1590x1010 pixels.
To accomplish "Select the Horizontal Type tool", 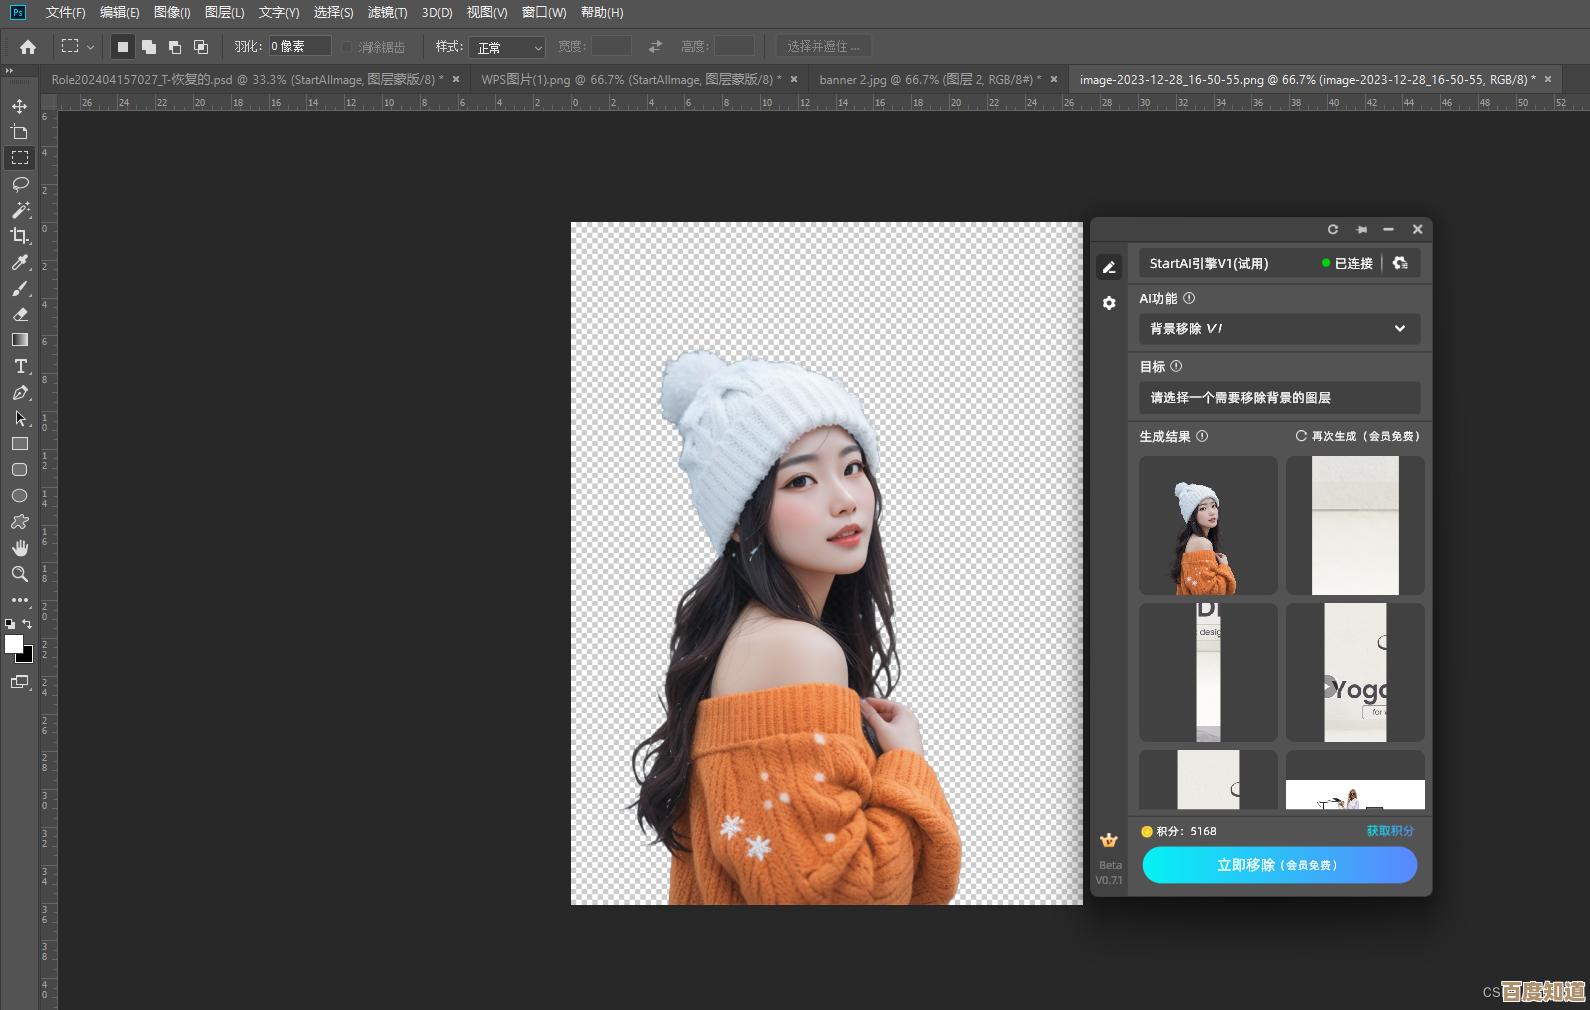I will click(20, 366).
